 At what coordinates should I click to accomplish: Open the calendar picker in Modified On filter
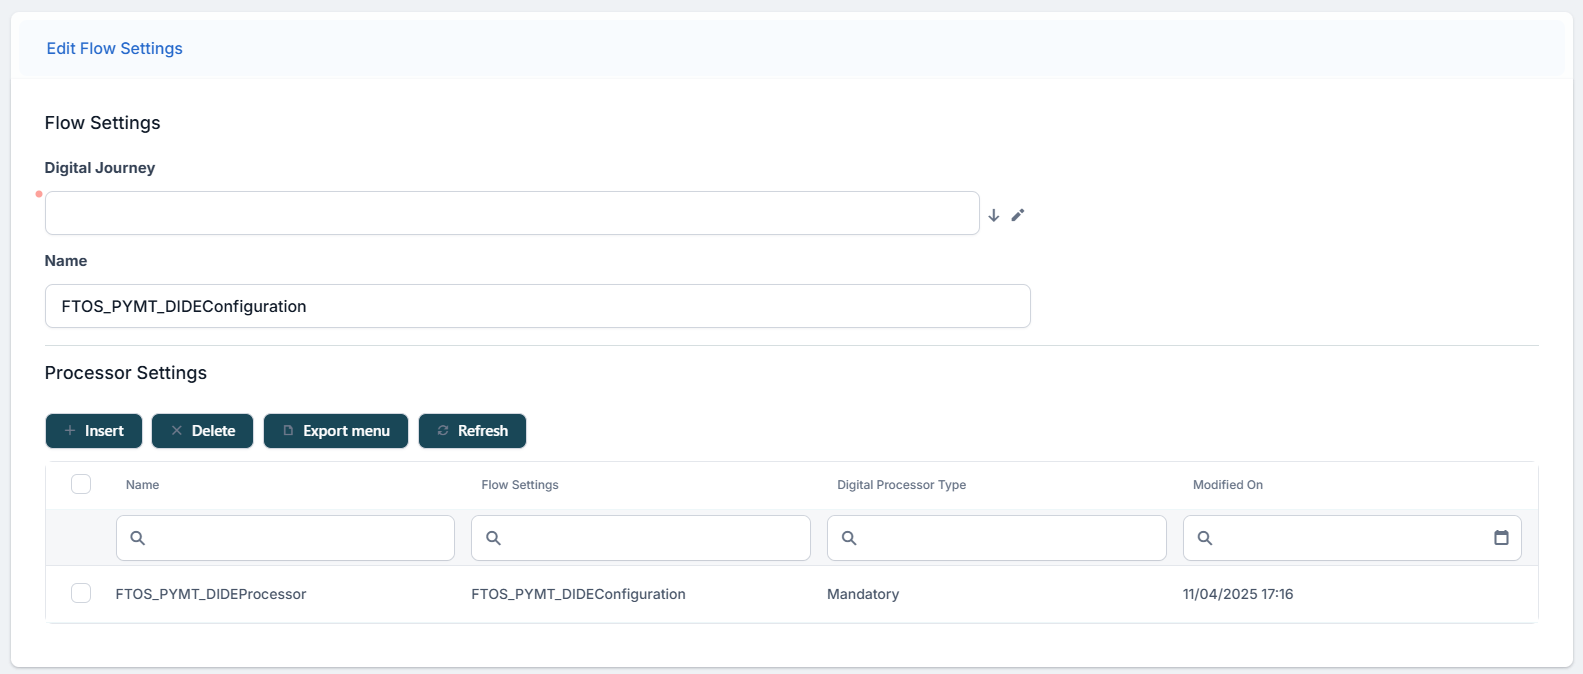coord(1500,538)
